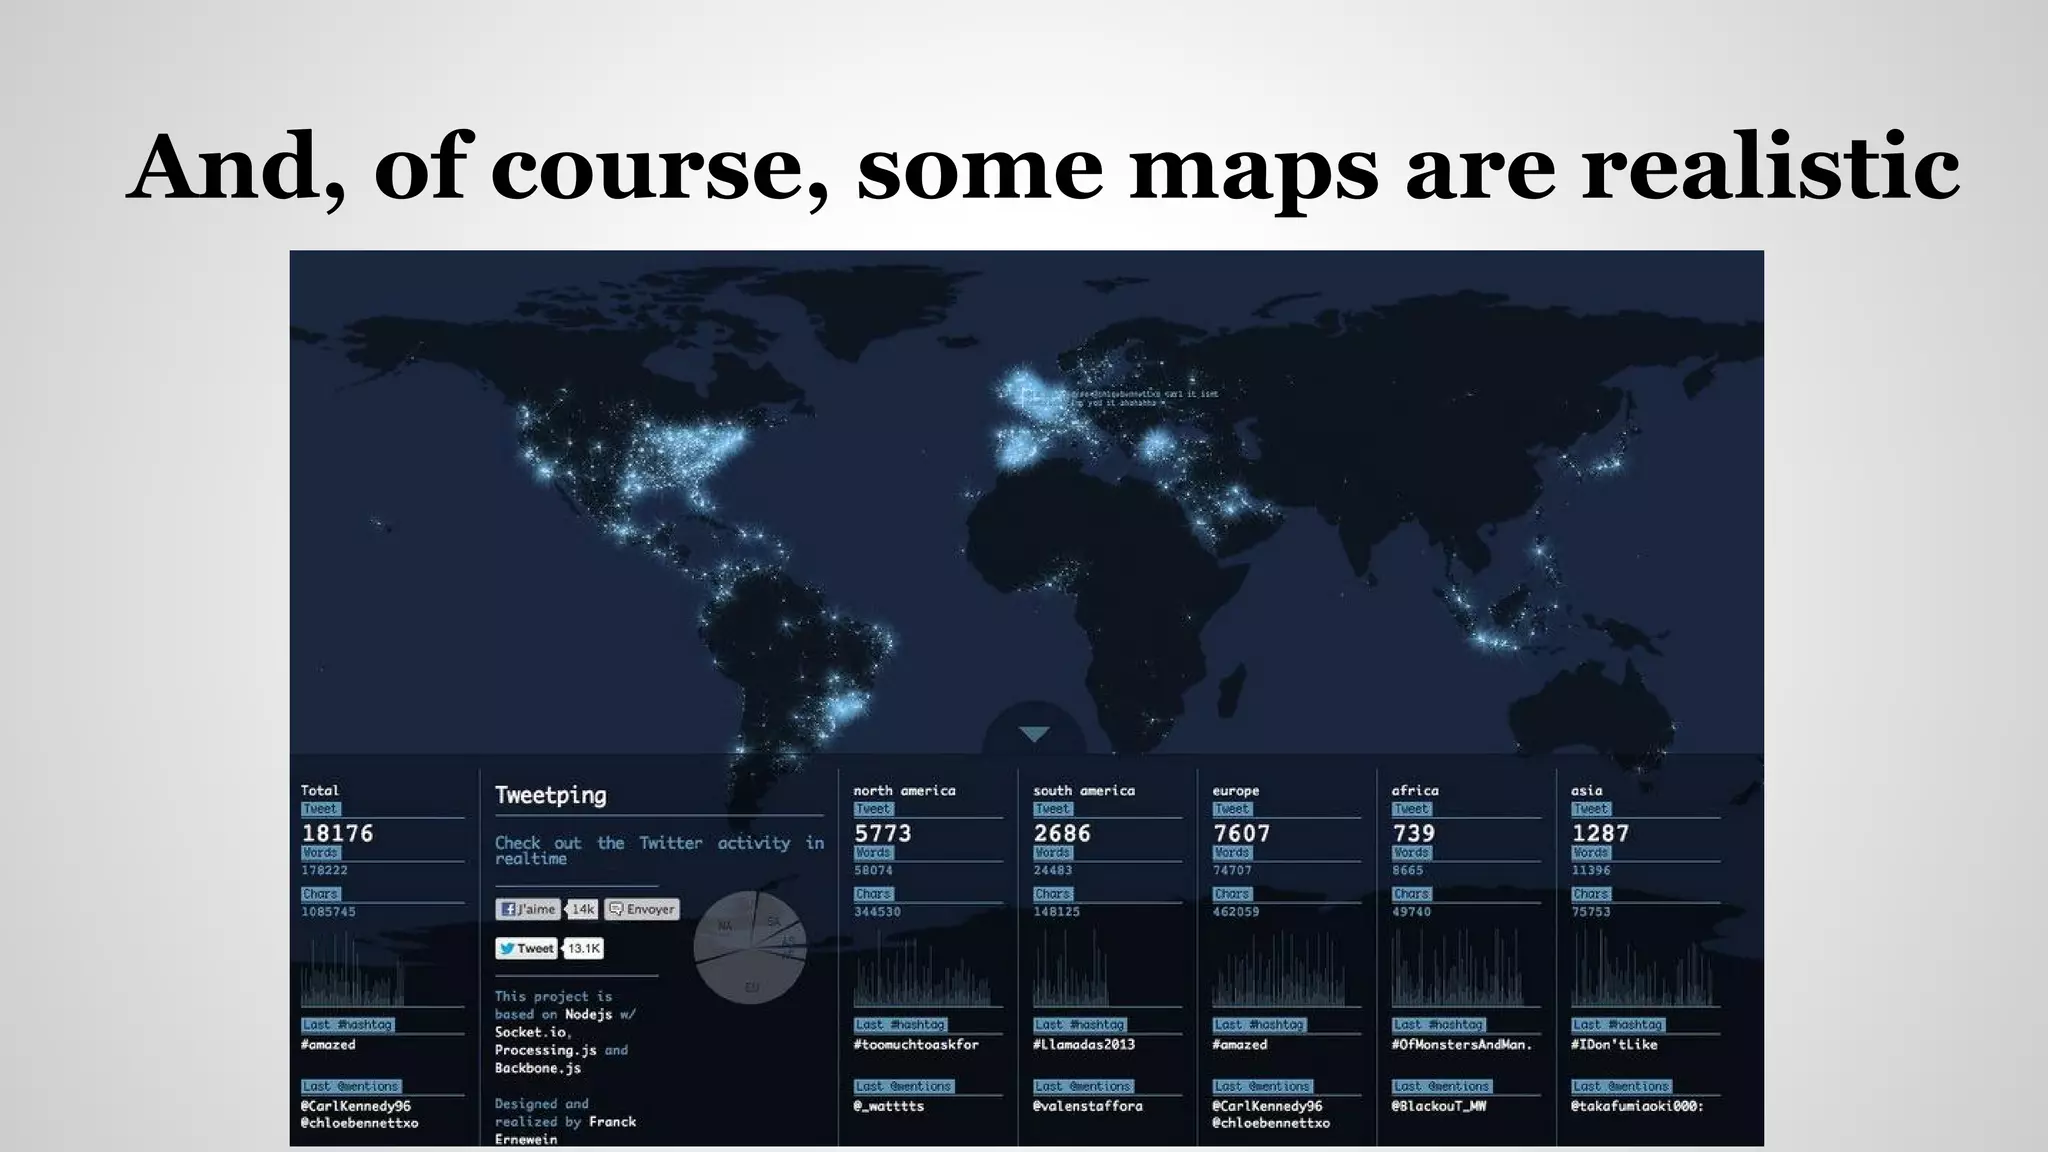Click Total tweet count 18176
Image resolution: width=2048 pixels, height=1152 pixels.
point(337,833)
